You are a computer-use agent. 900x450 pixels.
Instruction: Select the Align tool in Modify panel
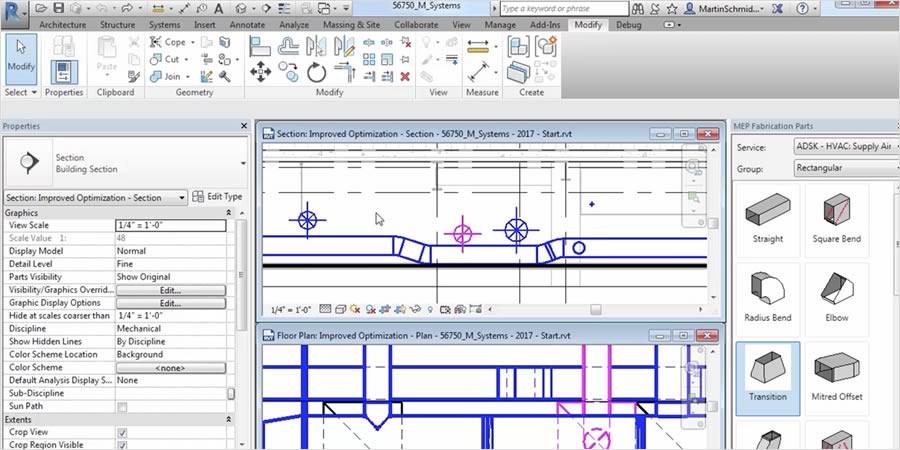click(x=260, y=46)
